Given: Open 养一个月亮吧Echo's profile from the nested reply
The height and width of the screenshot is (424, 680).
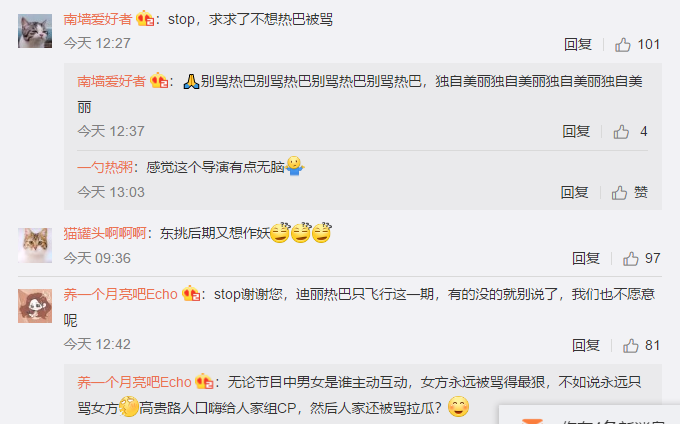Looking at the screenshot, I should click(134, 382).
